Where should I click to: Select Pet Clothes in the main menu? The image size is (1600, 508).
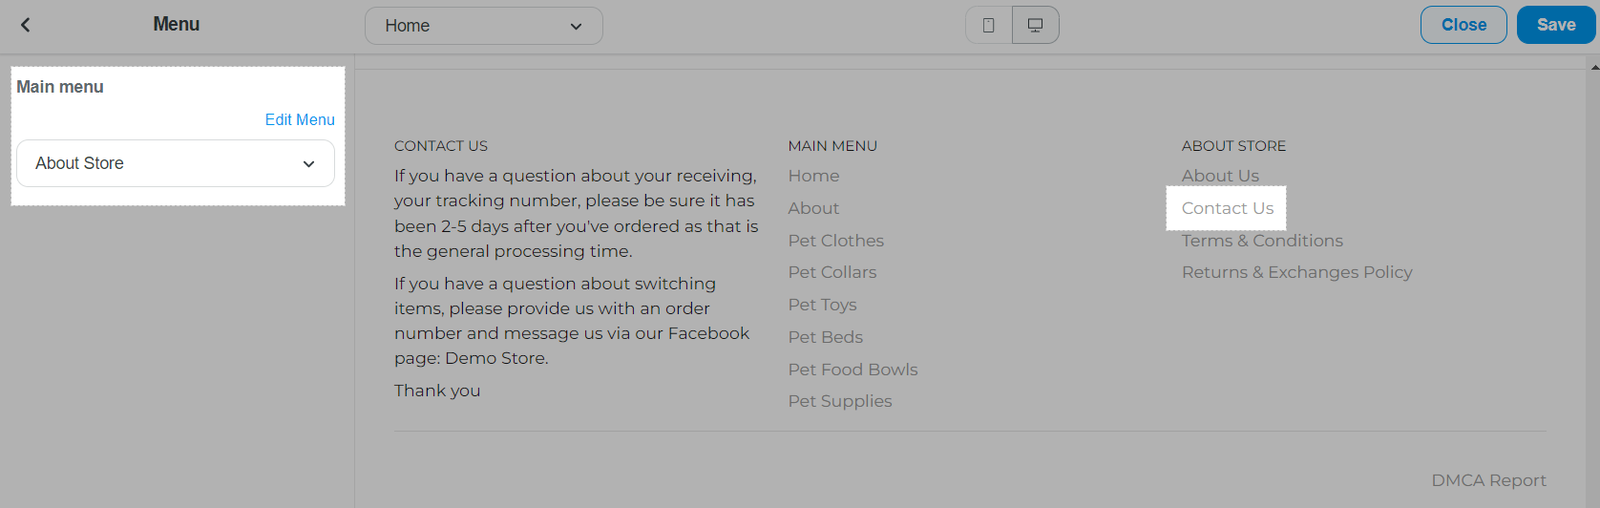click(x=836, y=241)
